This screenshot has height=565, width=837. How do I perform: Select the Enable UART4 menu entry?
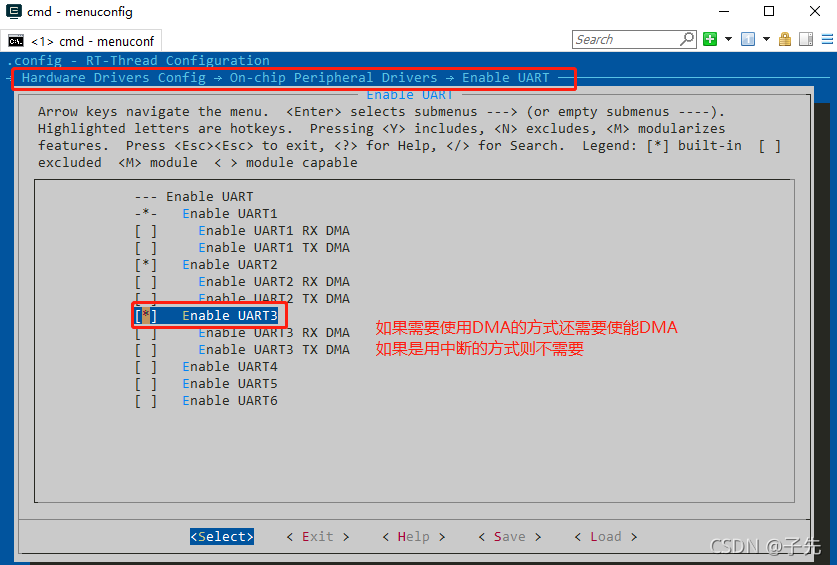click(229, 367)
